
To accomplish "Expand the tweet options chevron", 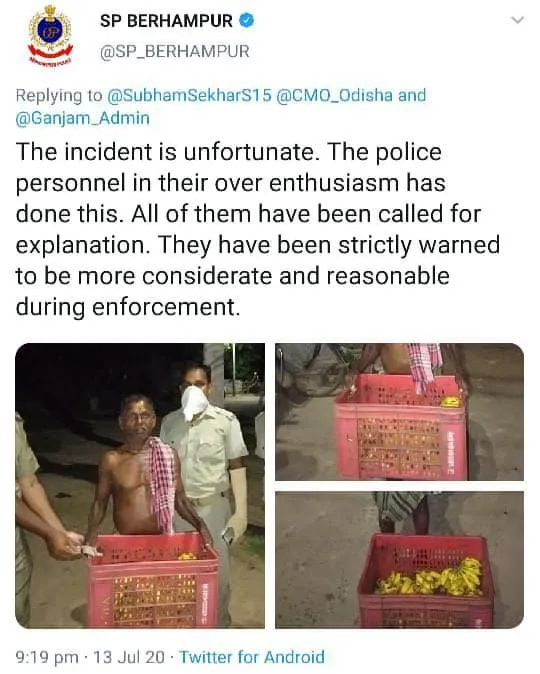I will point(518,20).
